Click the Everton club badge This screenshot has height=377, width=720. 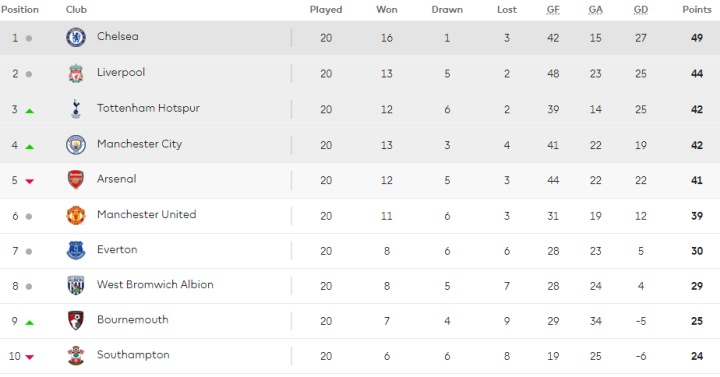pyautogui.click(x=76, y=251)
